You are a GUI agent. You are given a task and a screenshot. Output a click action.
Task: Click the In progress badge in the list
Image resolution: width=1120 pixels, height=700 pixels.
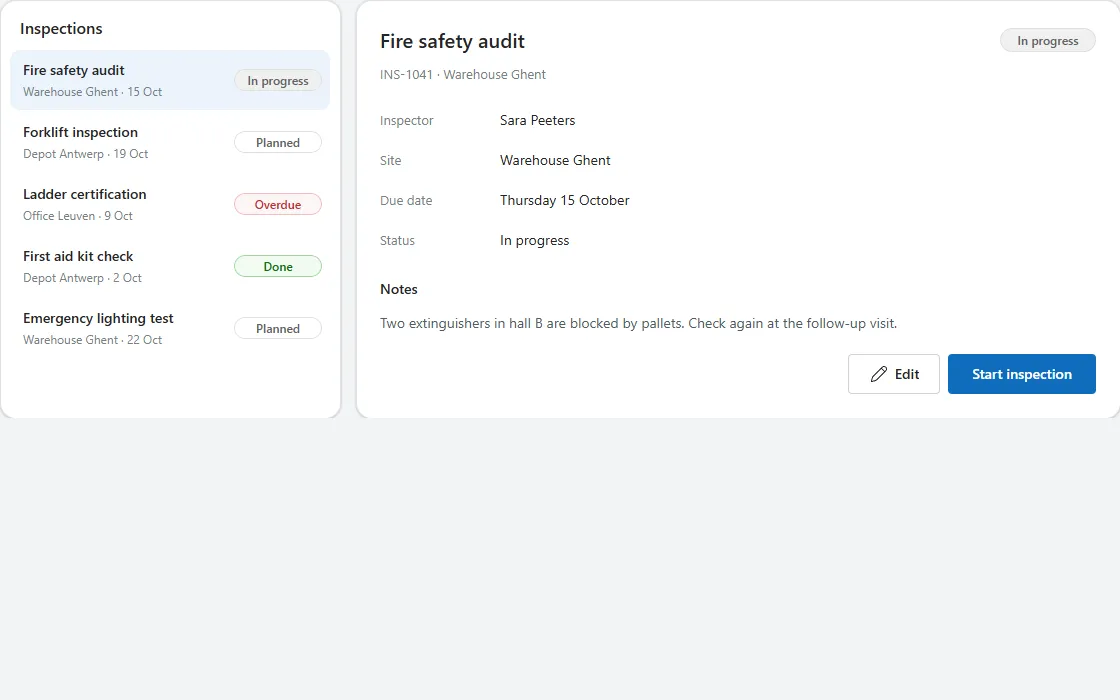[278, 81]
